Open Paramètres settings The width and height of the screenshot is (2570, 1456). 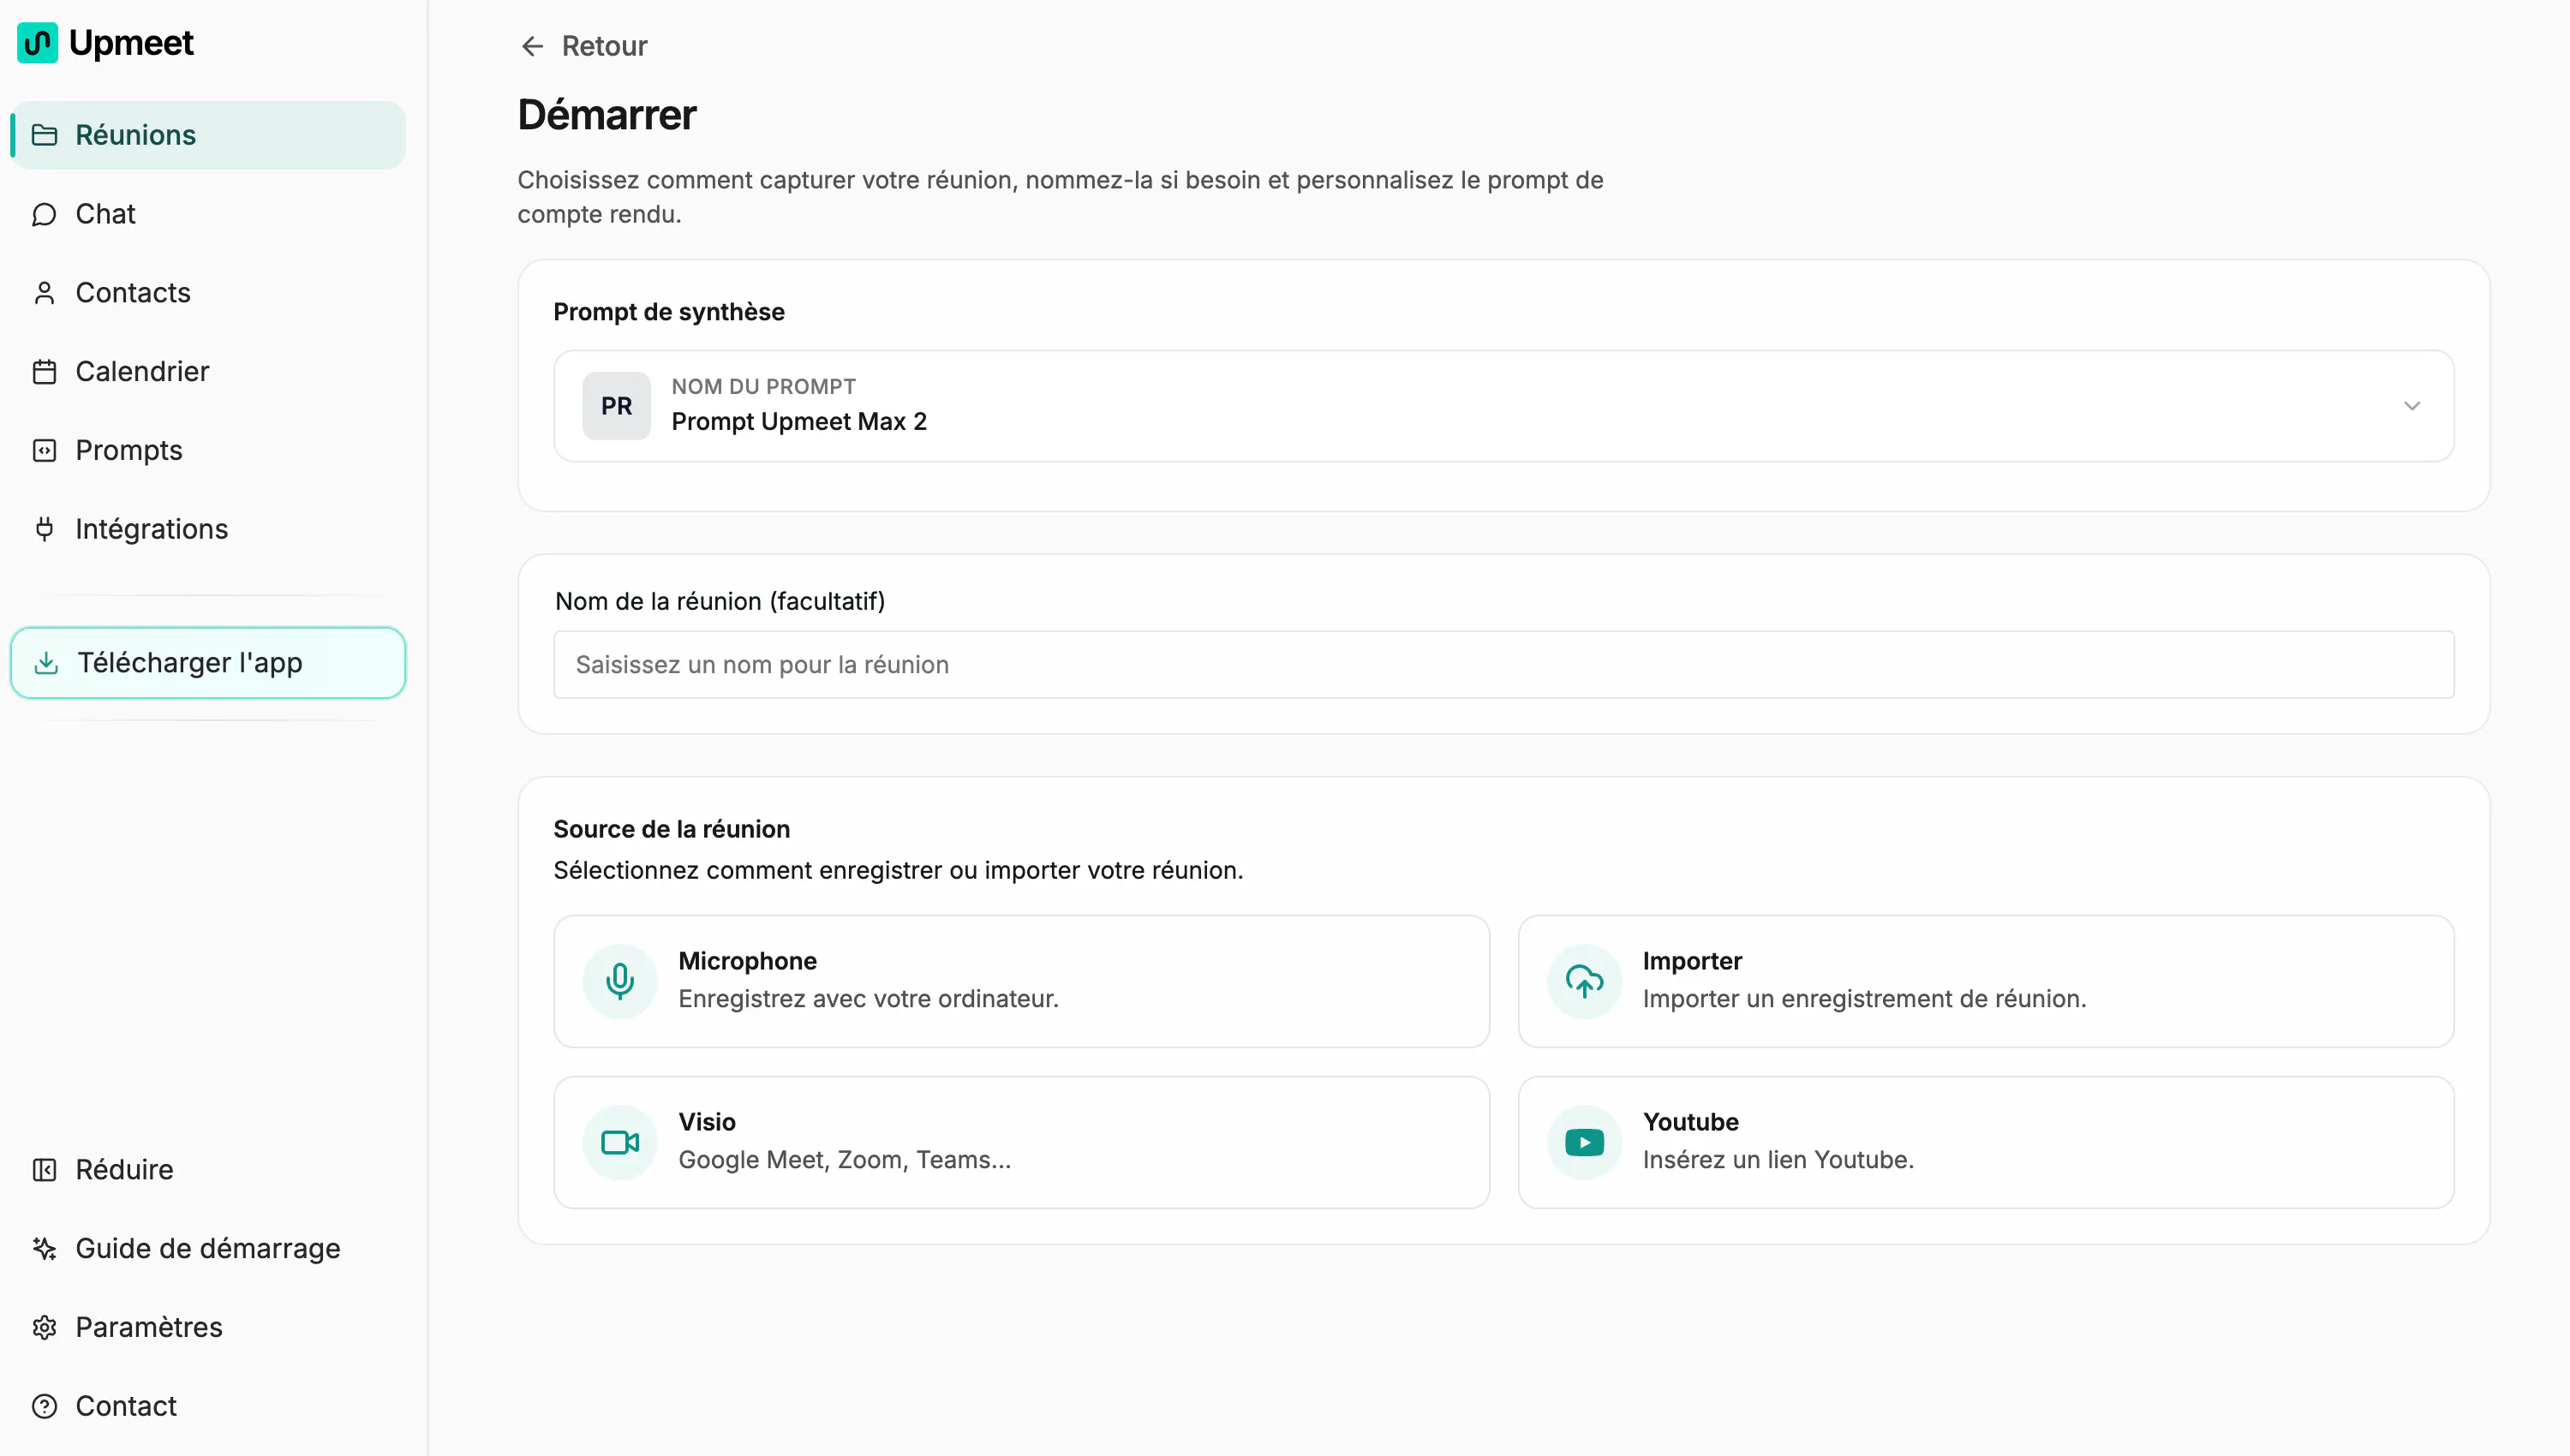208,1327
